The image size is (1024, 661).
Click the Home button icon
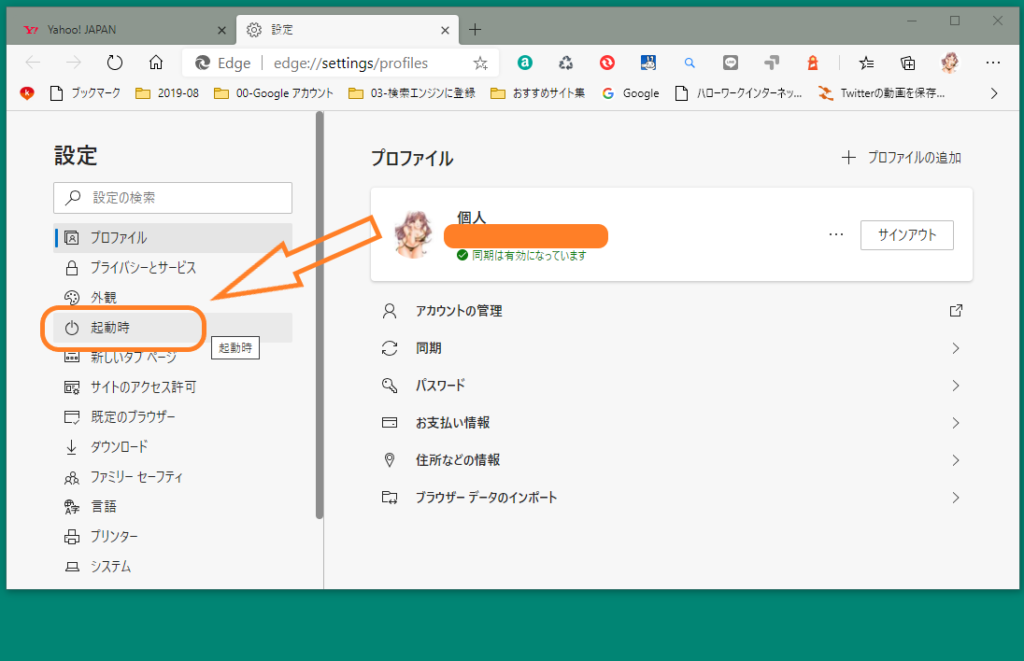point(155,62)
